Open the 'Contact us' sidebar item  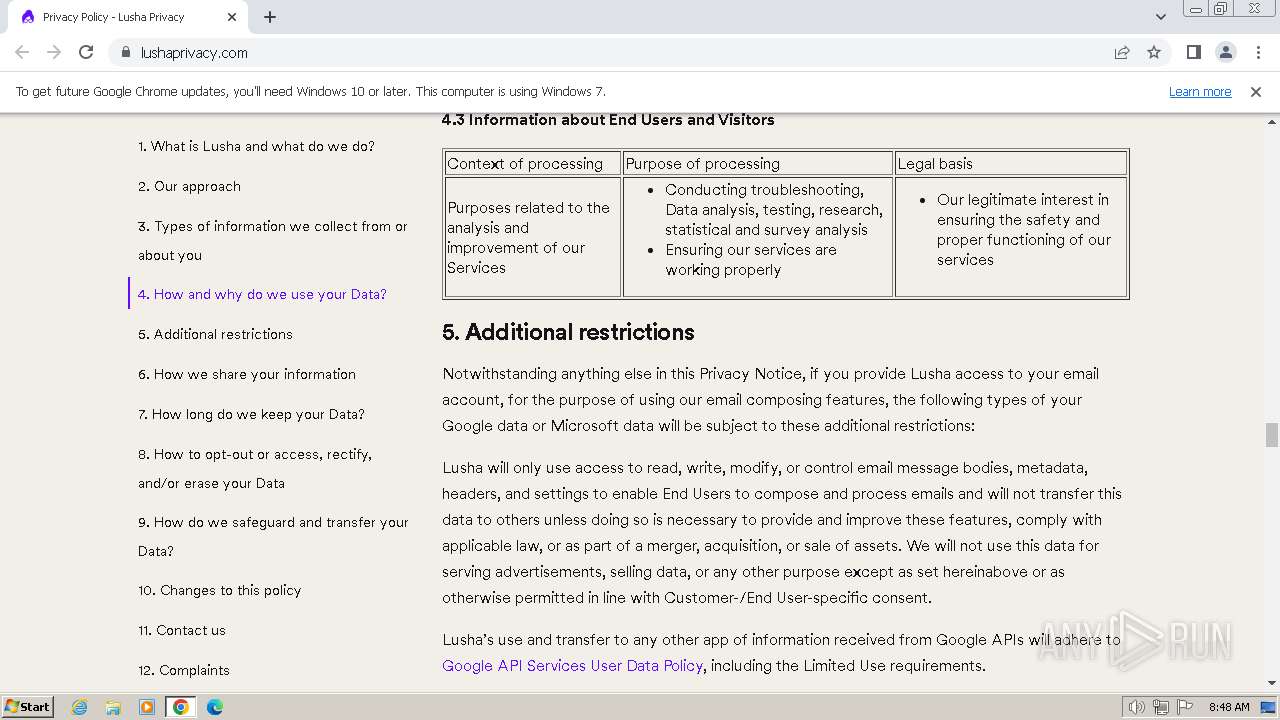click(x=182, y=630)
